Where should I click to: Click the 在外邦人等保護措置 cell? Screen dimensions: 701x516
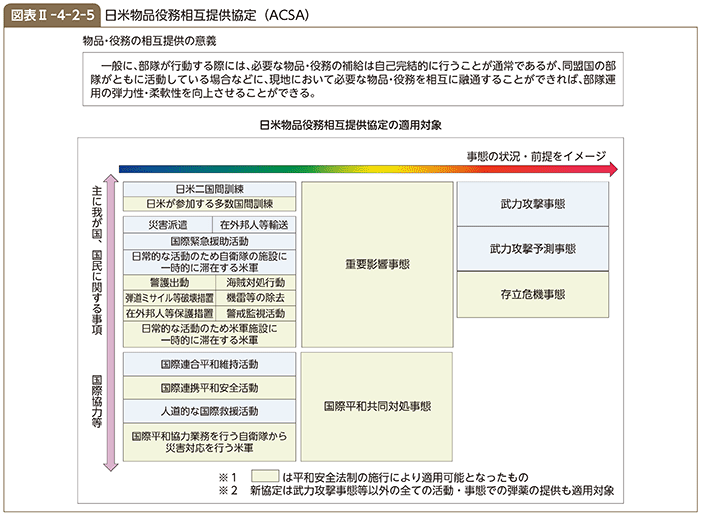169,313
